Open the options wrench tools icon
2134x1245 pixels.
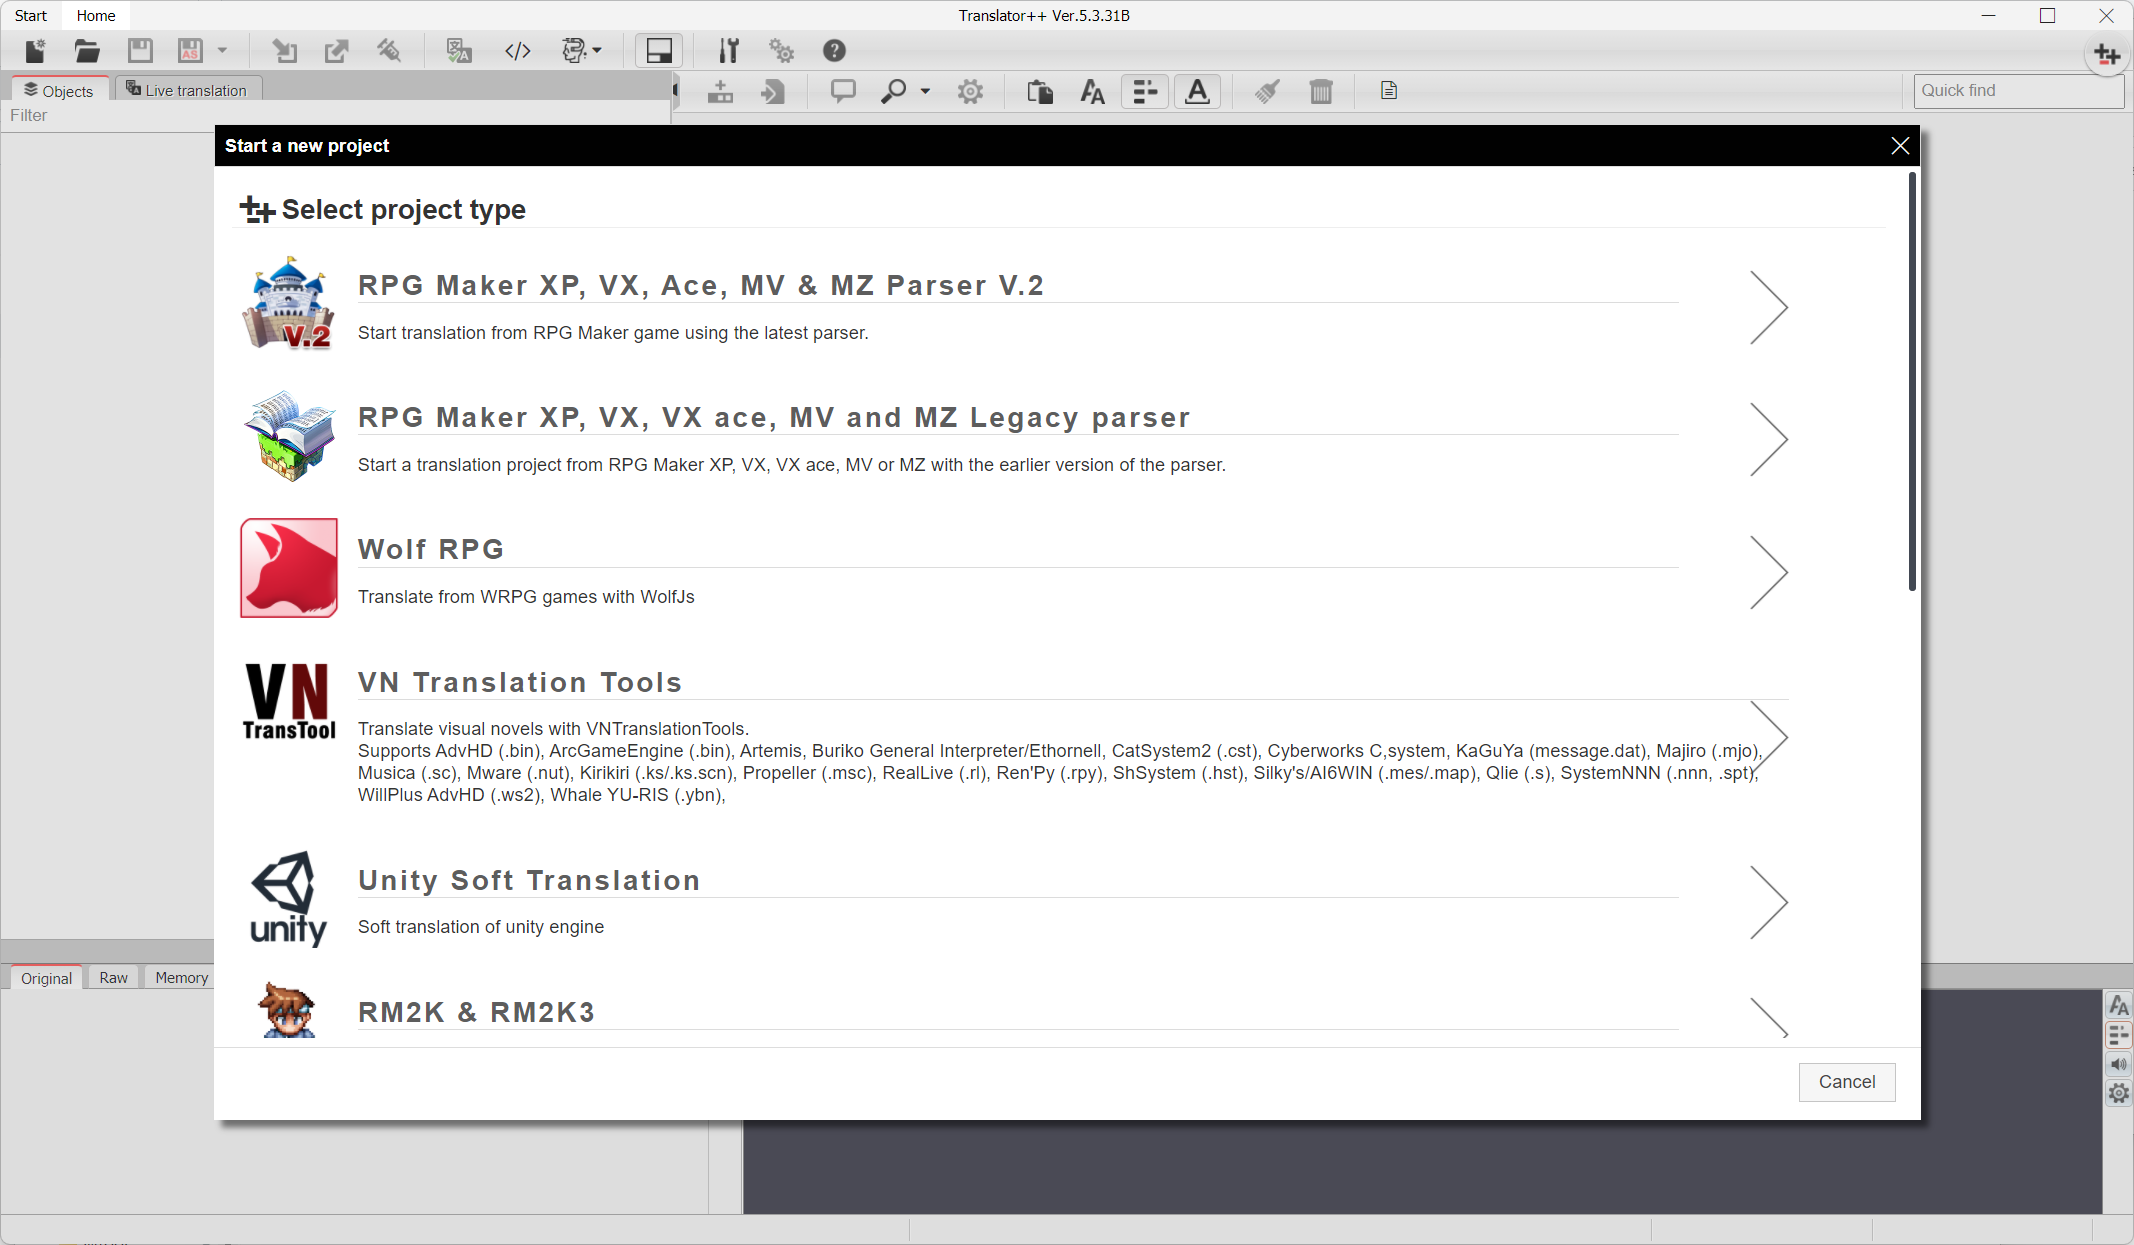coord(729,51)
